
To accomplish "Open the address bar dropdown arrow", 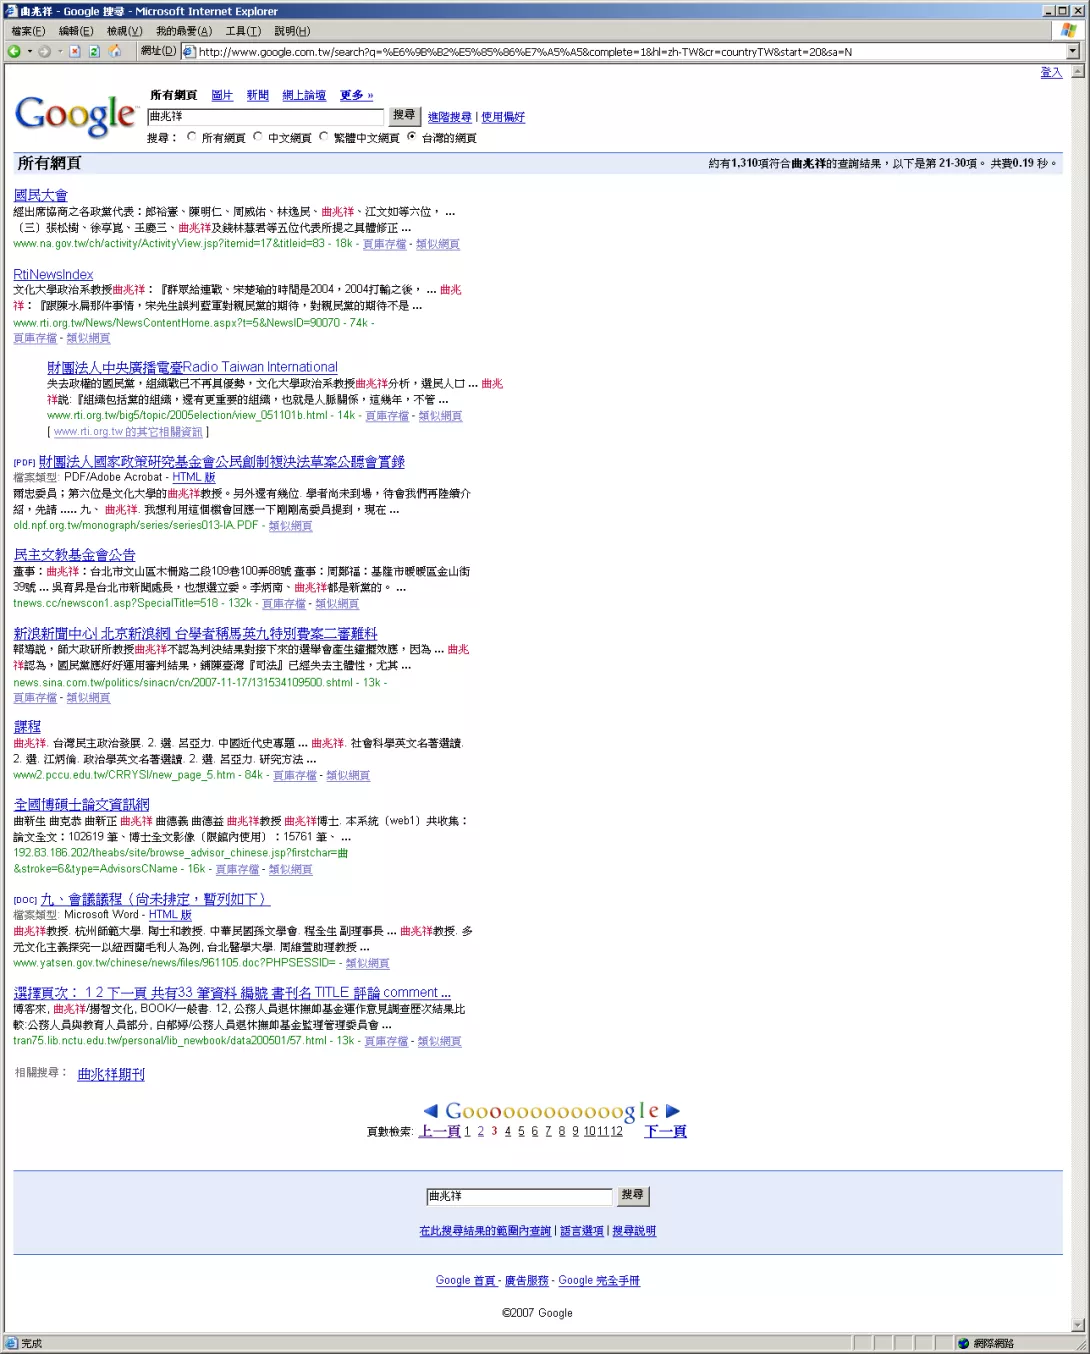I will point(1073,51).
